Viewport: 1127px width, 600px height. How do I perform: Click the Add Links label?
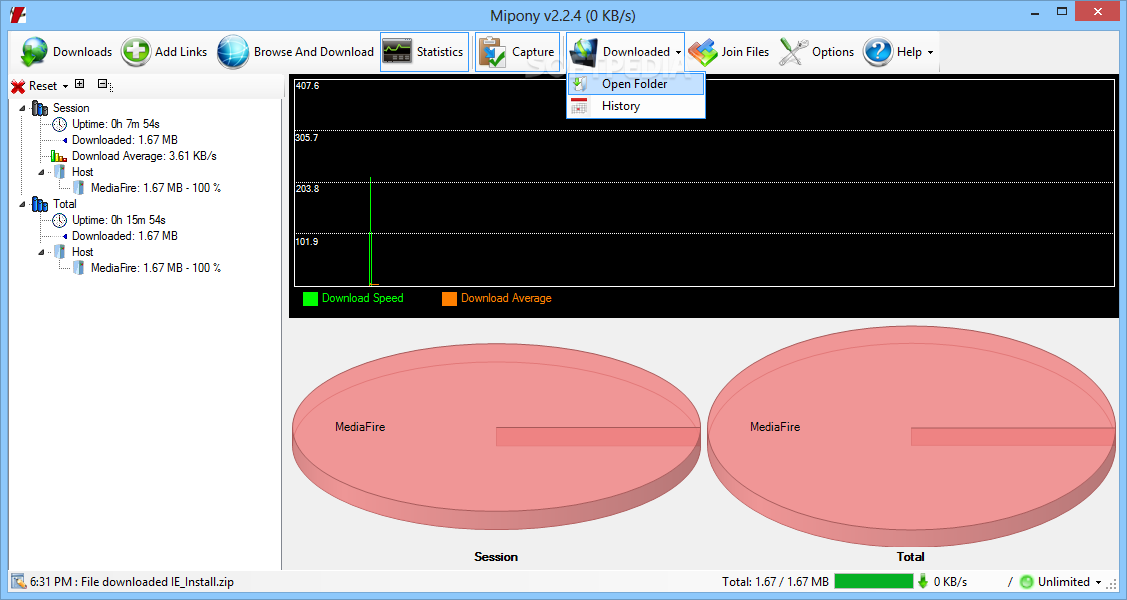tap(181, 52)
